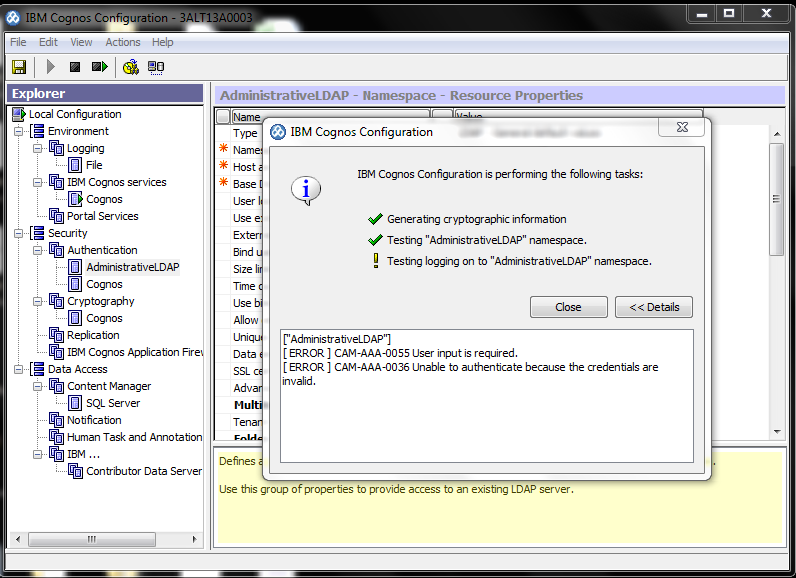Click the properties vertical scrollbar thumb

[x=776, y=199]
